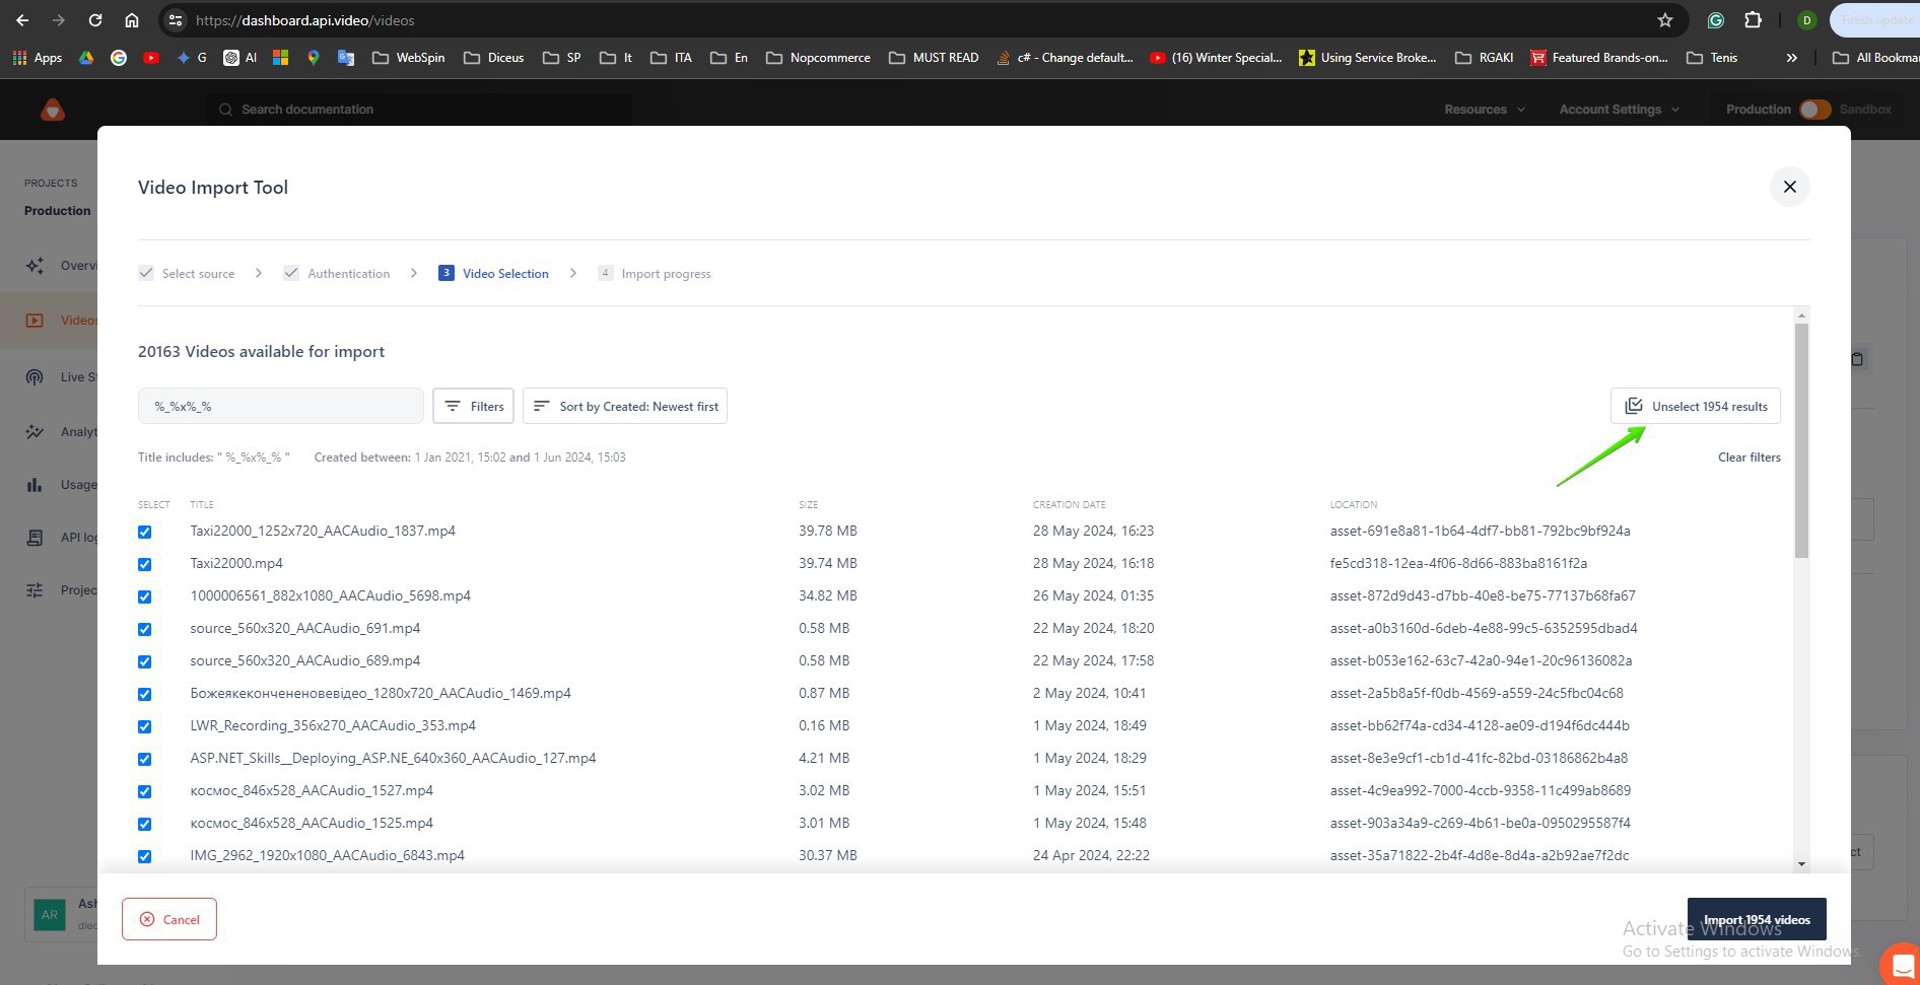The image size is (1920, 985).
Task: Select the Video Selection step
Action: tap(493, 273)
